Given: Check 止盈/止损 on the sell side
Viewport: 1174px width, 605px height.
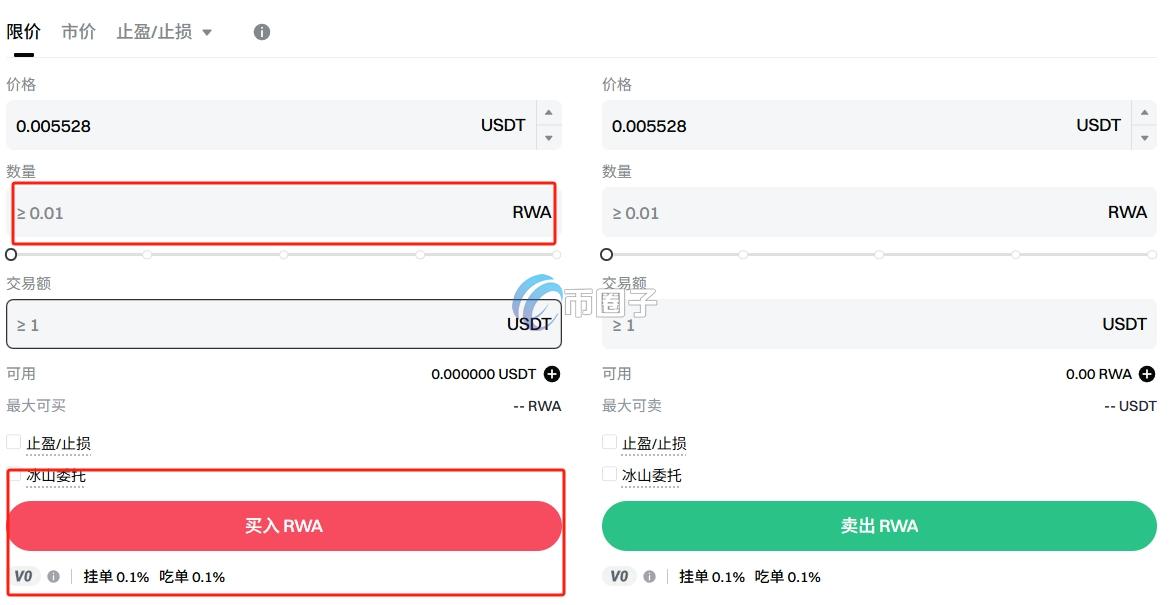Looking at the screenshot, I should [609, 441].
